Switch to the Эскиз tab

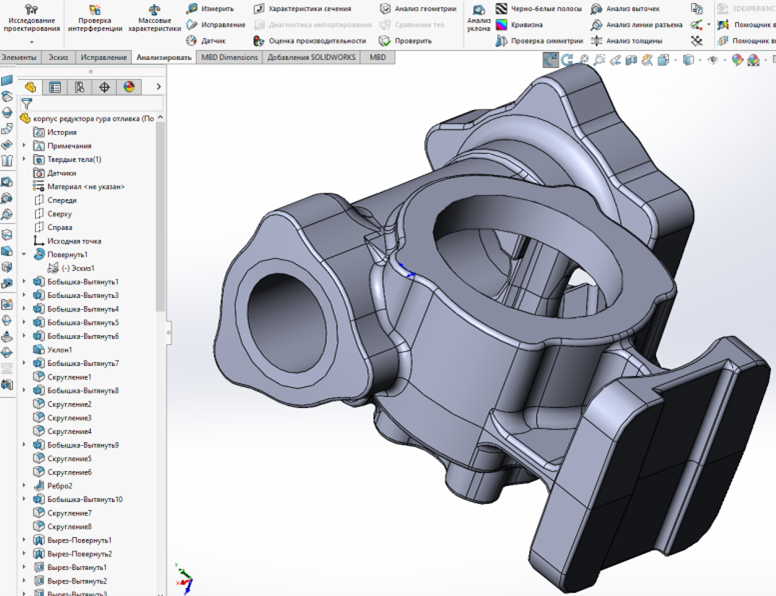[x=57, y=58]
